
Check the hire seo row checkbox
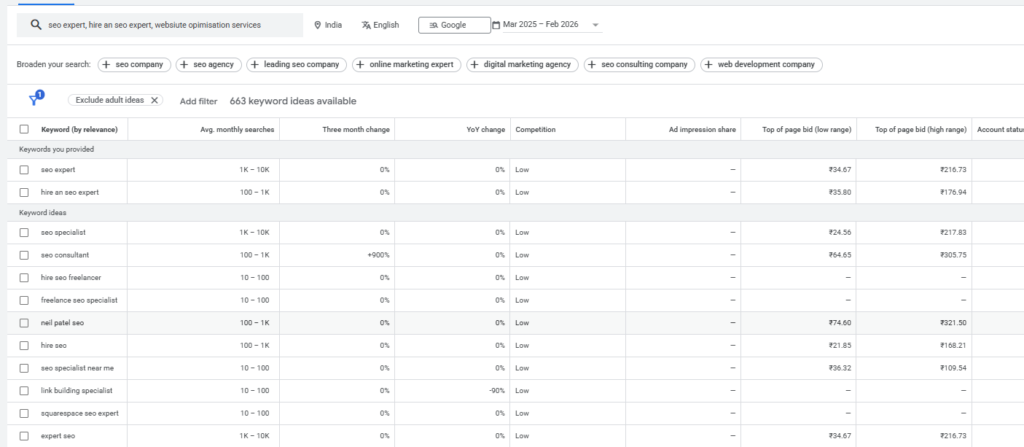coord(24,346)
